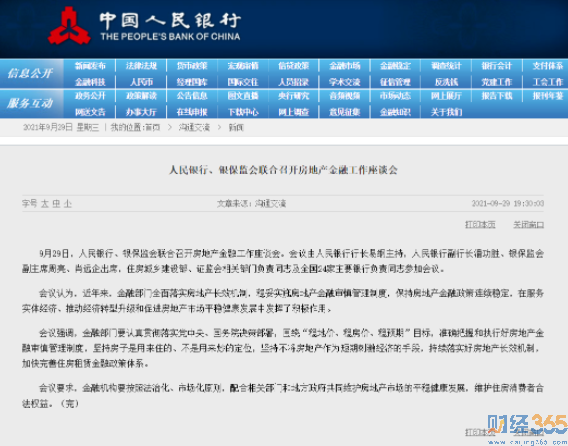
Task: Open the 关于我们 link
Action: (x=446, y=112)
